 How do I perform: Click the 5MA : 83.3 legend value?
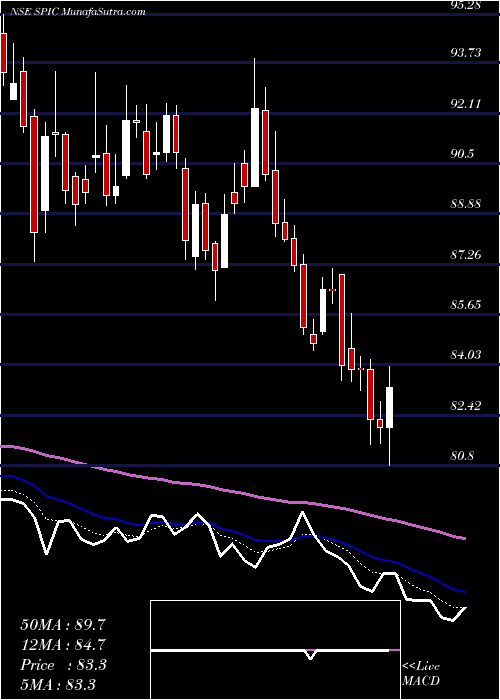coord(58,684)
